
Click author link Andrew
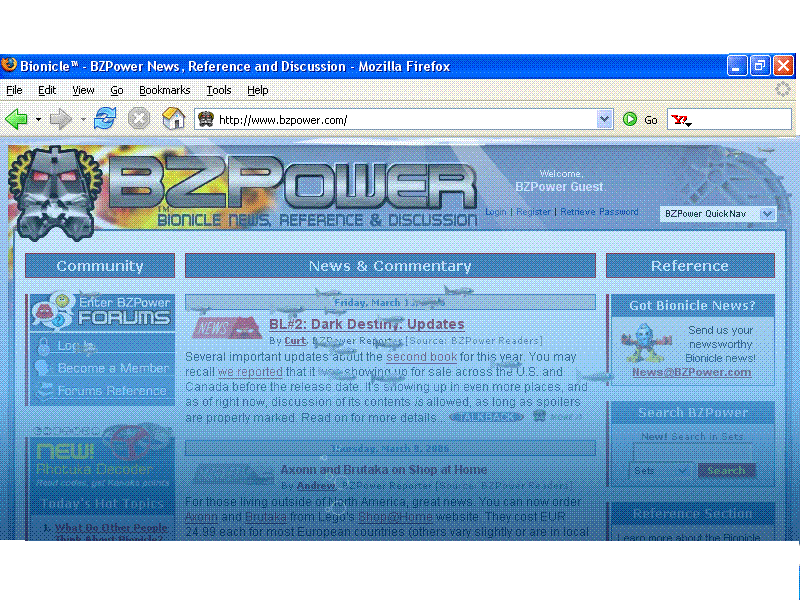316,485
